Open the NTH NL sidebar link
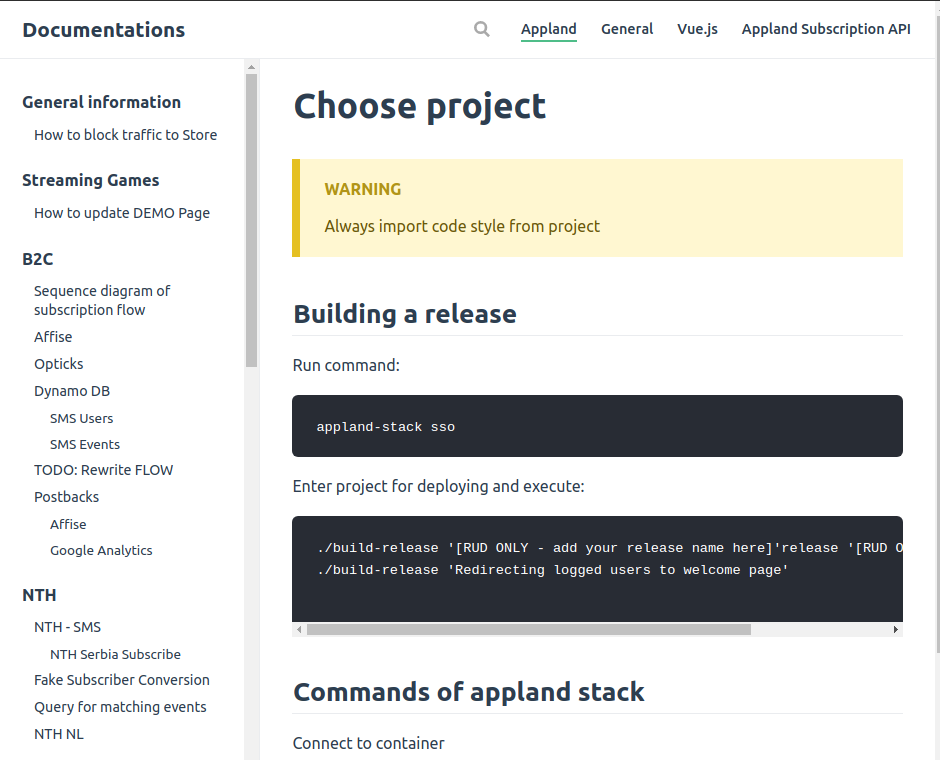Image resolution: width=940 pixels, height=760 pixels. 59,734
